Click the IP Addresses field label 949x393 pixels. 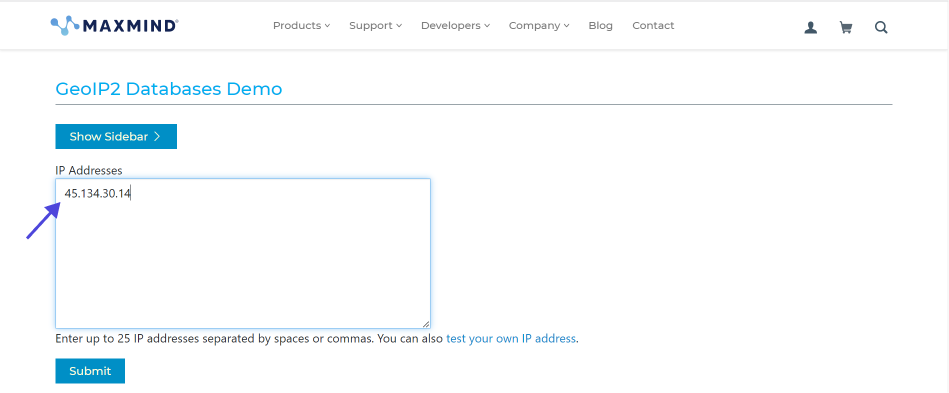click(89, 170)
